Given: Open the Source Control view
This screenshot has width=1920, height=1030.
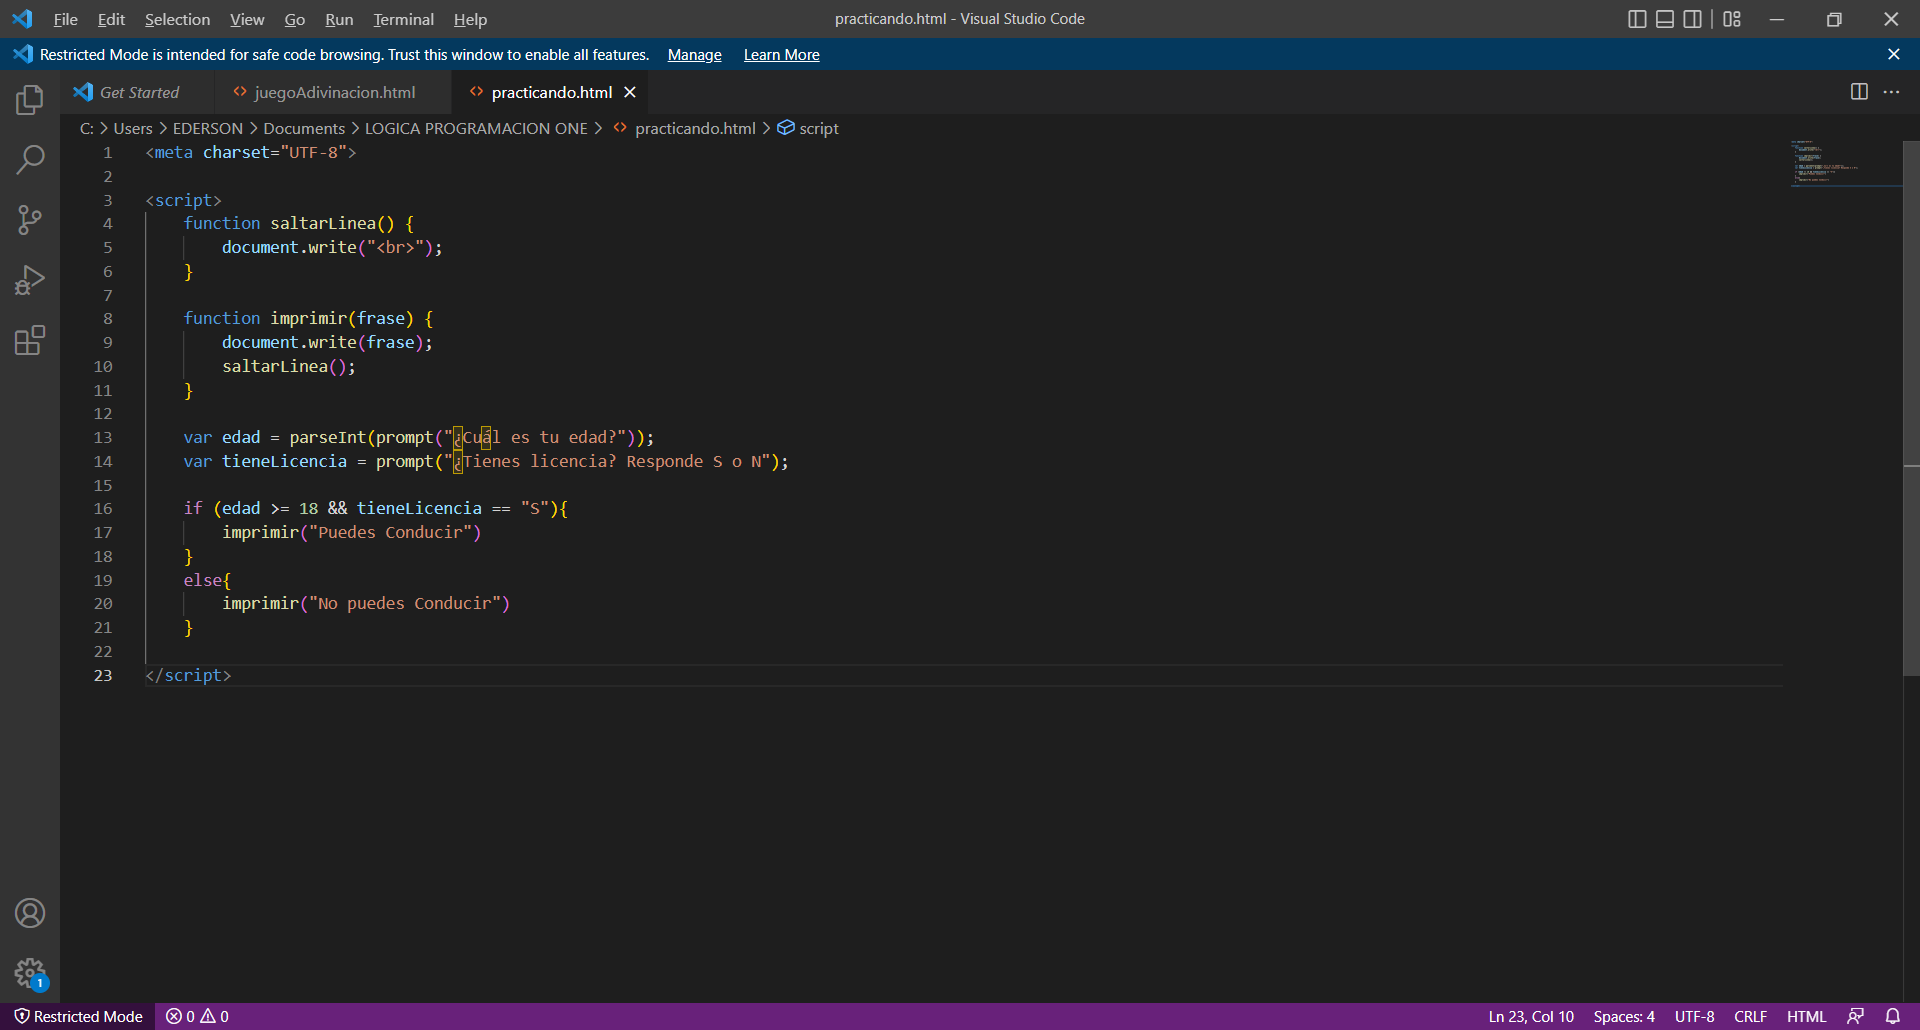Looking at the screenshot, I should point(30,220).
